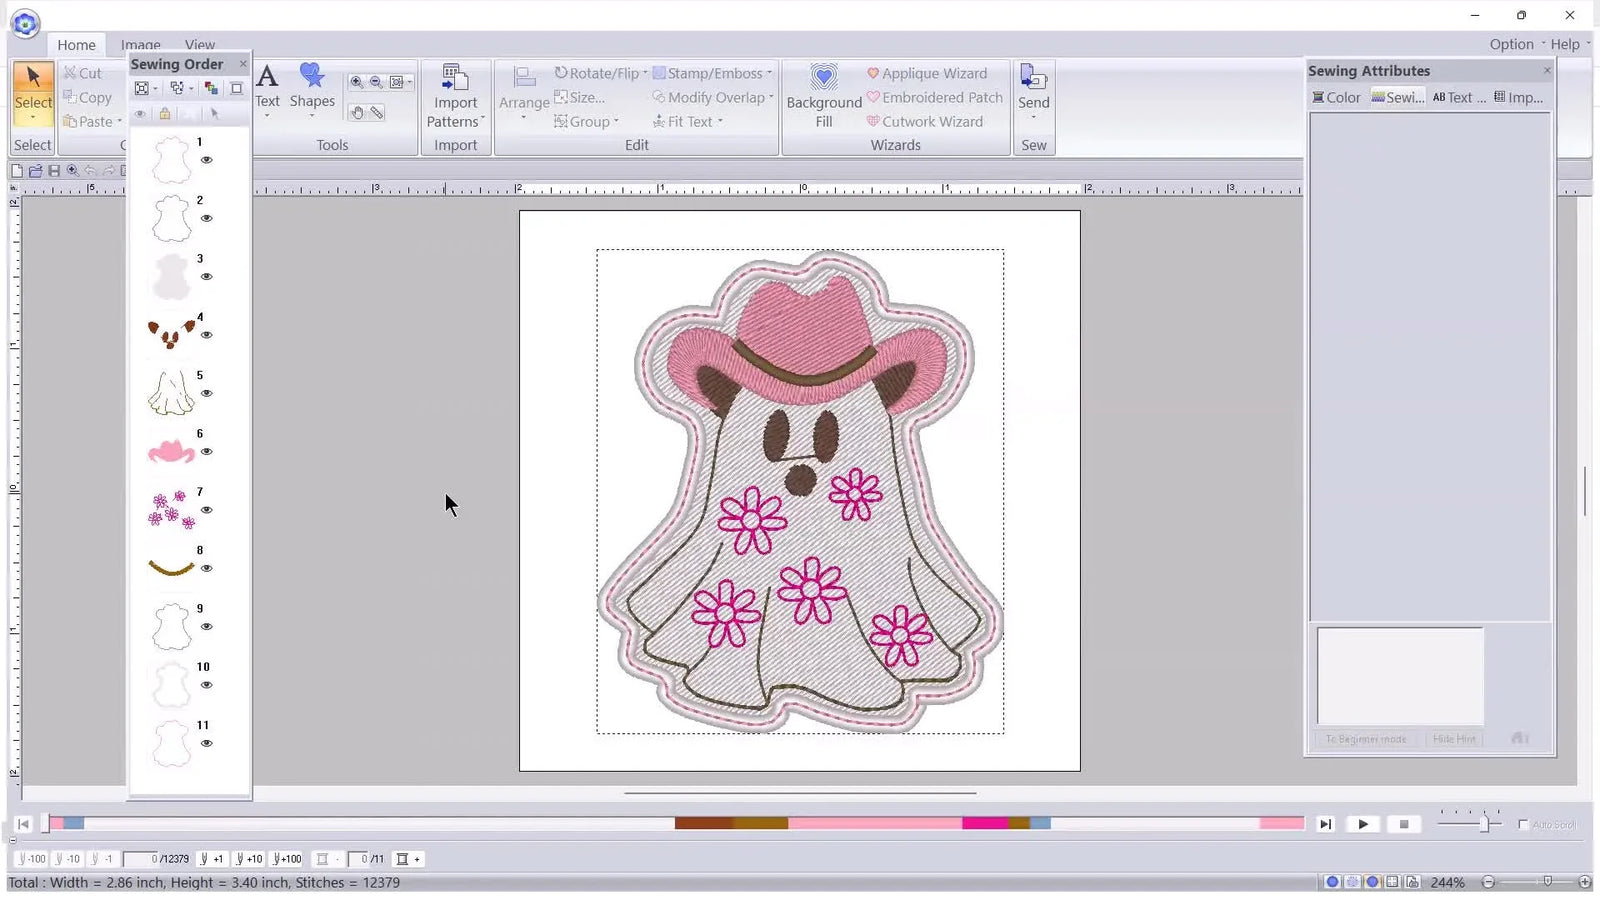Enable the Auto Scroll checkbox
Viewport: 1600px width, 900px height.
1523,824
